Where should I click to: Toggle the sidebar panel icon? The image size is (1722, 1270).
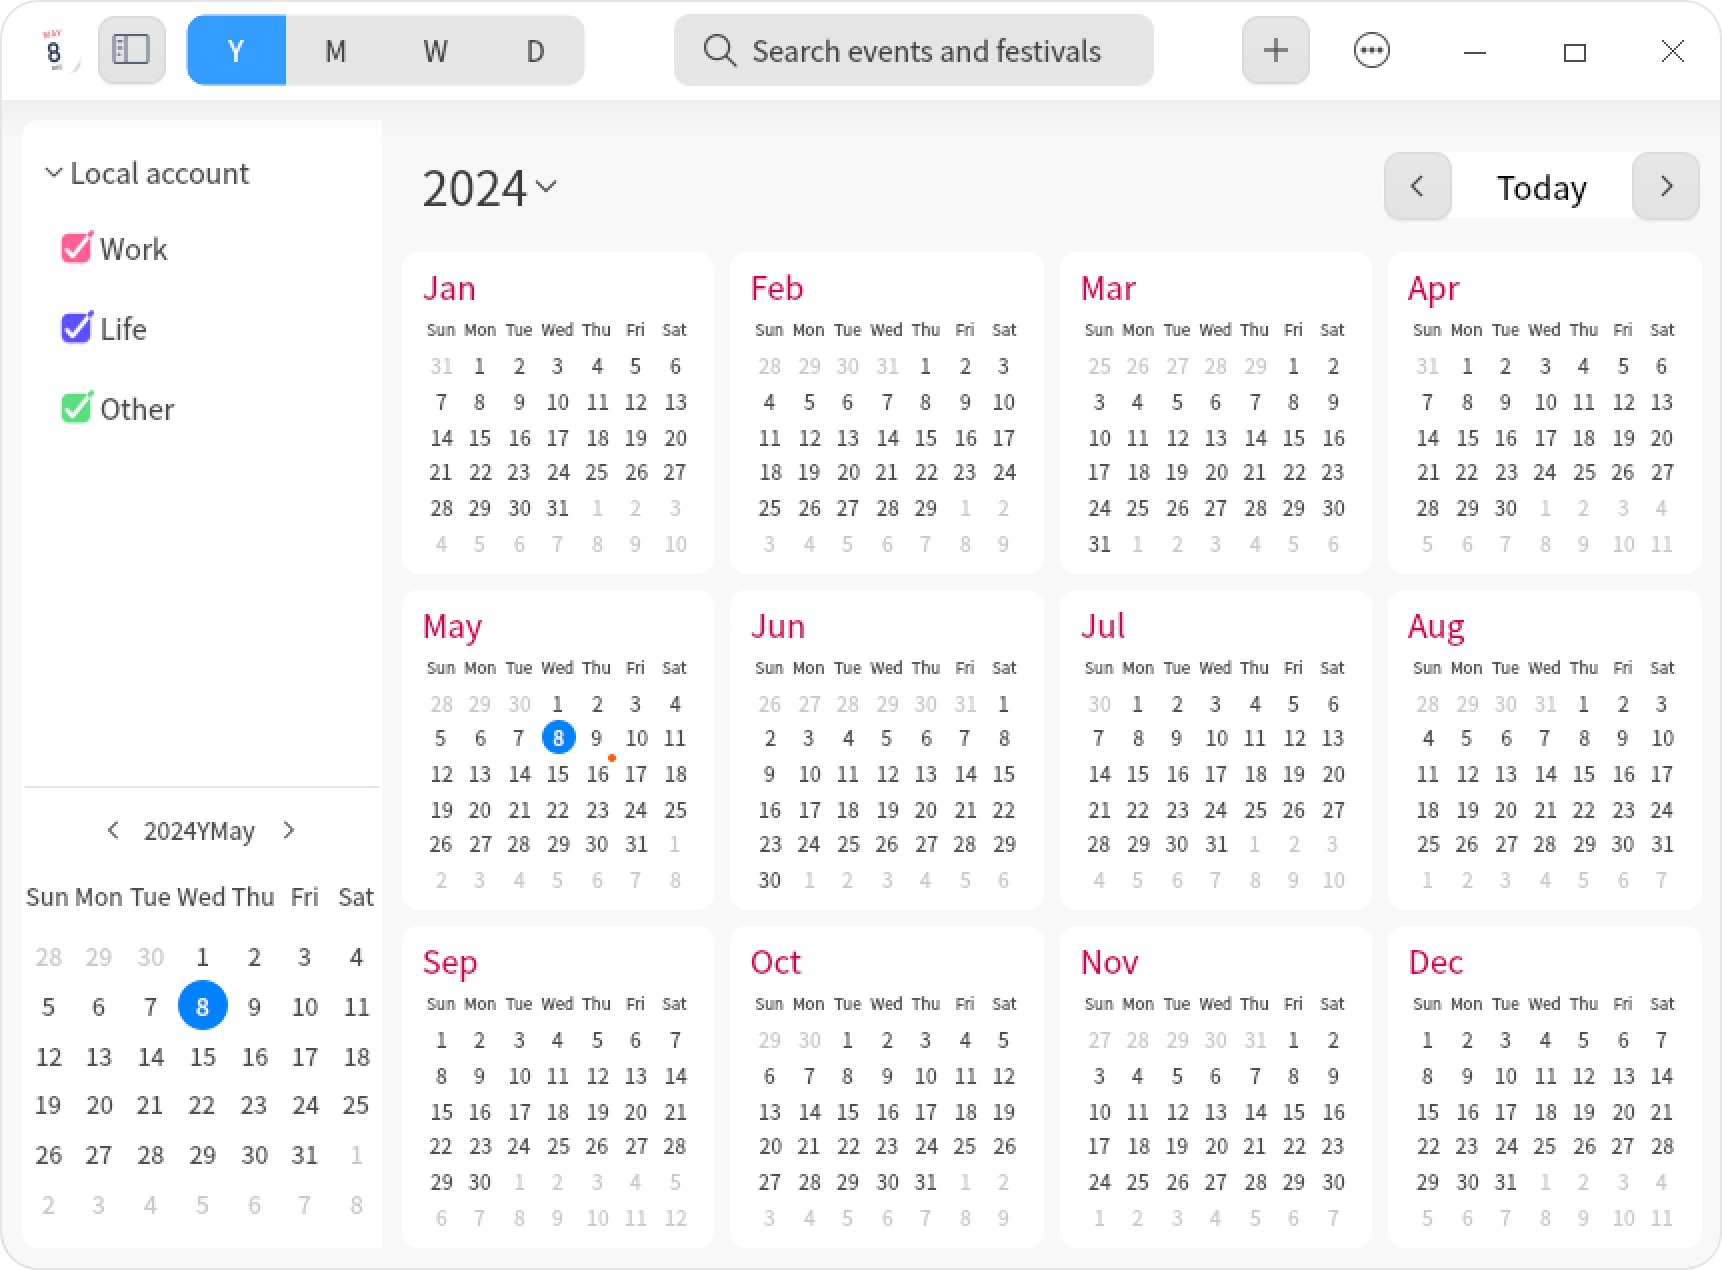(x=131, y=50)
